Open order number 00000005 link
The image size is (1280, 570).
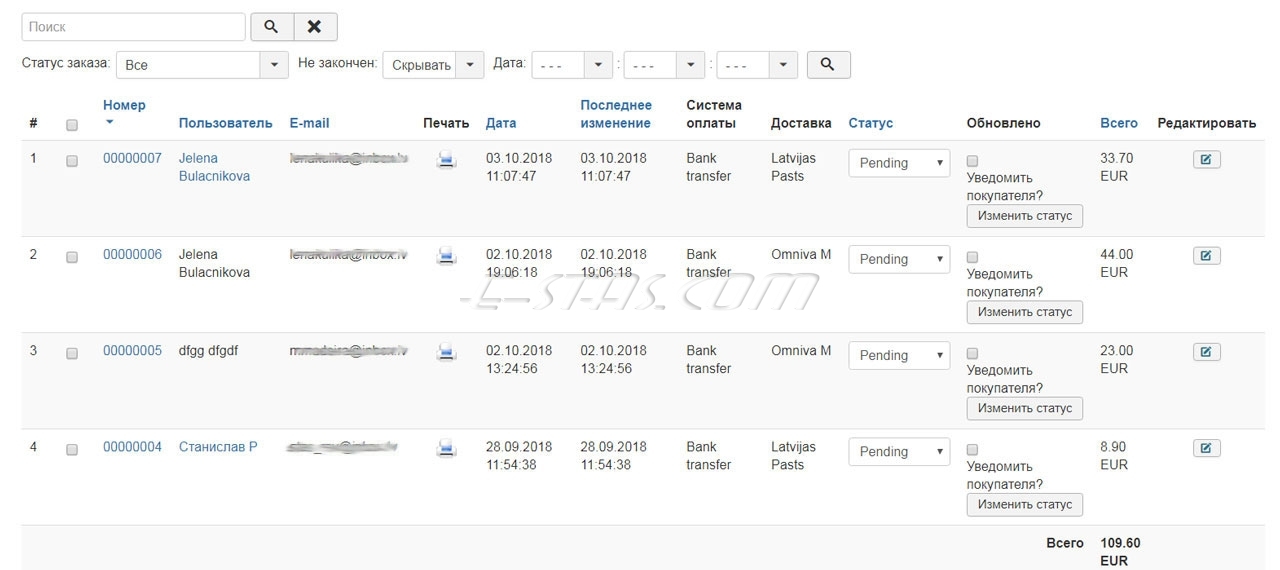pos(132,350)
